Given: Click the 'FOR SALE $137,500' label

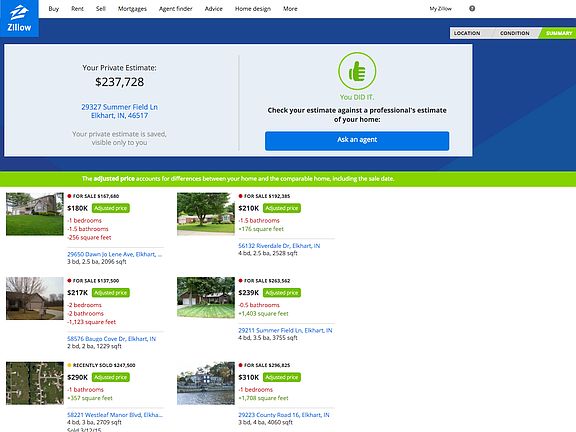Looking at the screenshot, I should pyautogui.click(x=96, y=281).
